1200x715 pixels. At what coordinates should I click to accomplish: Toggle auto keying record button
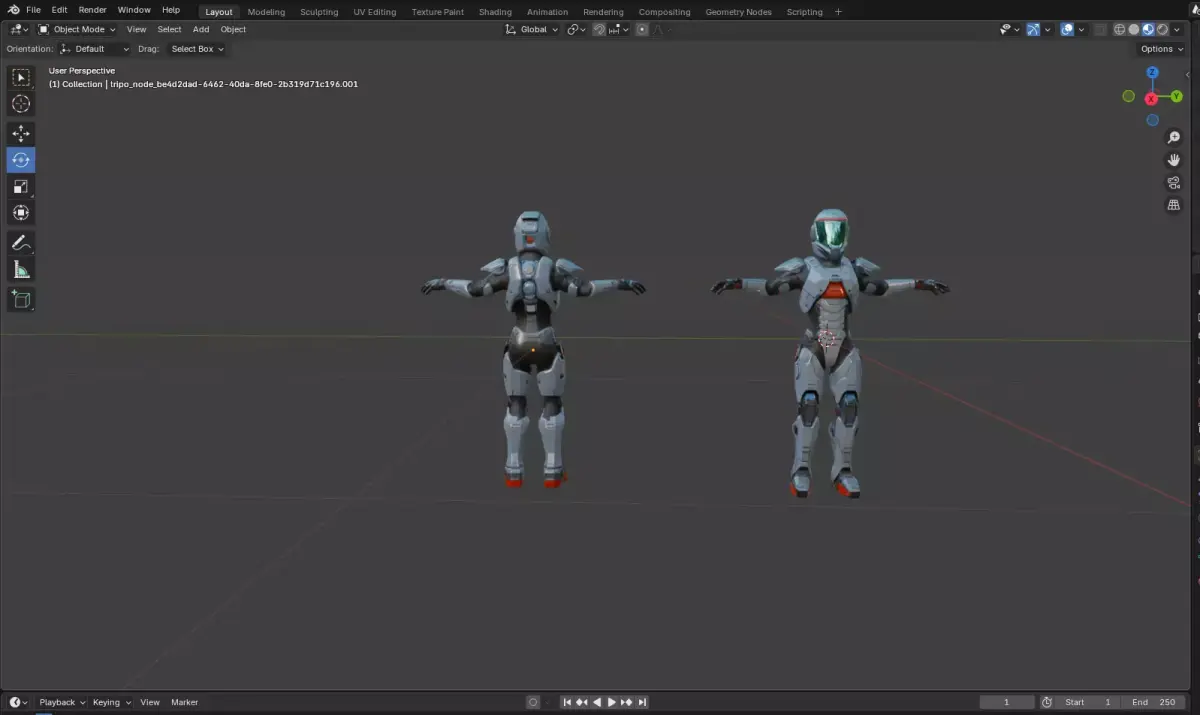(x=533, y=702)
